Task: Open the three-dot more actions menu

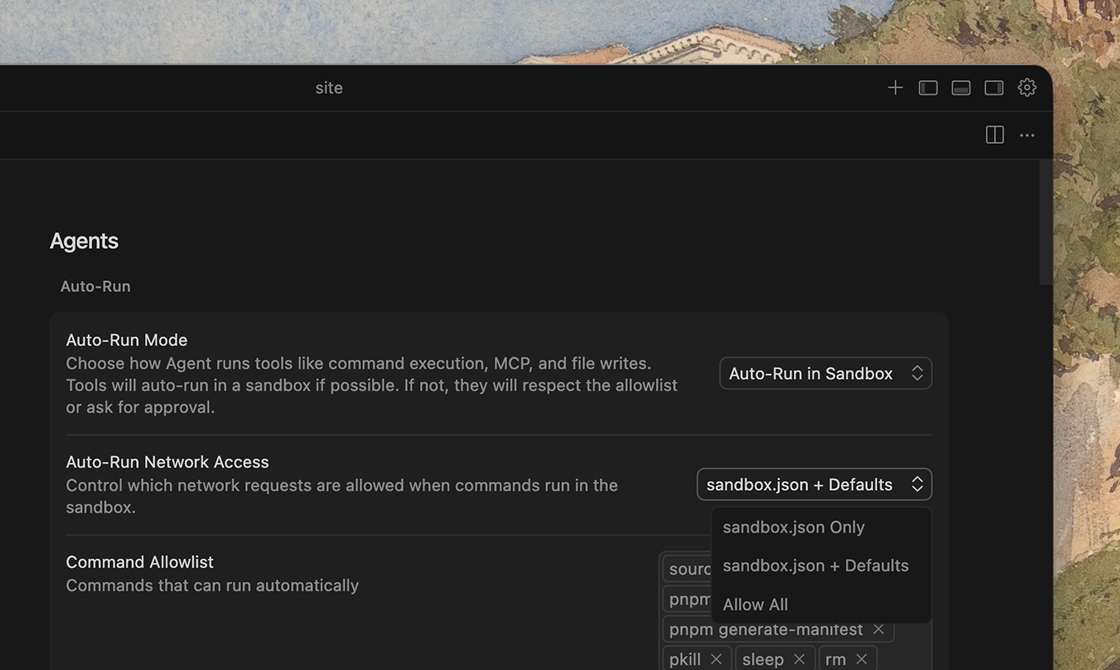Action: pos(1027,135)
